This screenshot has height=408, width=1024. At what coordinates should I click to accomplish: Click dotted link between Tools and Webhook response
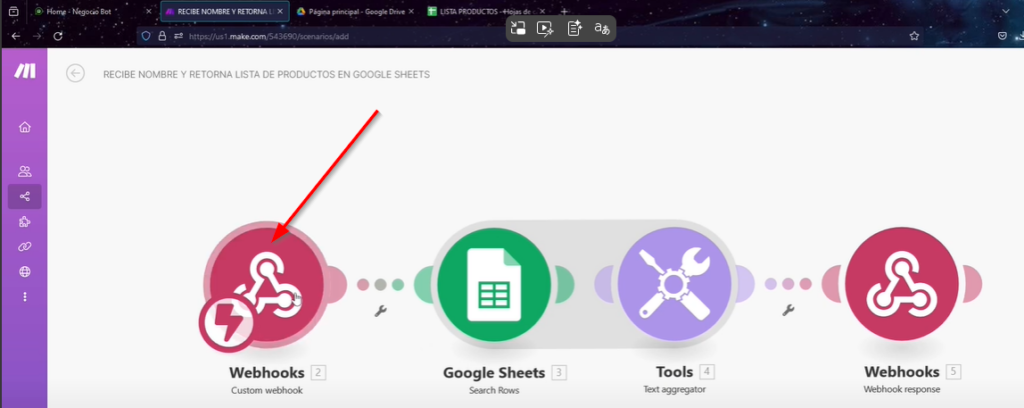[x=788, y=284]
